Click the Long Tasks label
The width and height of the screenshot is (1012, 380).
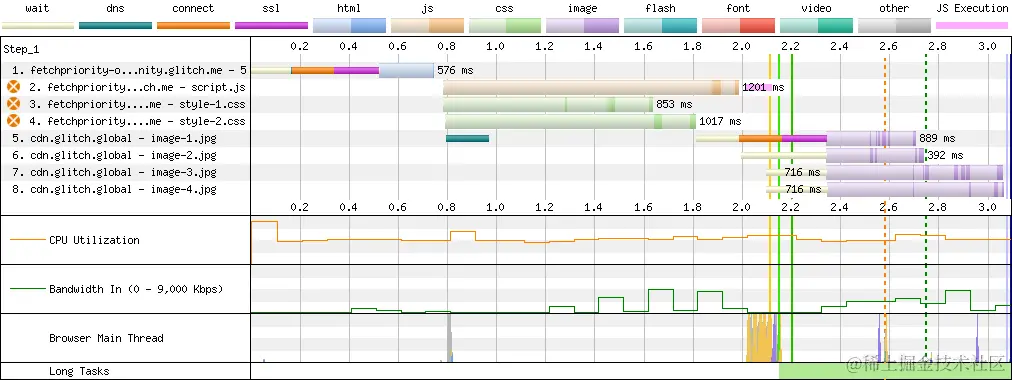pos(79,371)
